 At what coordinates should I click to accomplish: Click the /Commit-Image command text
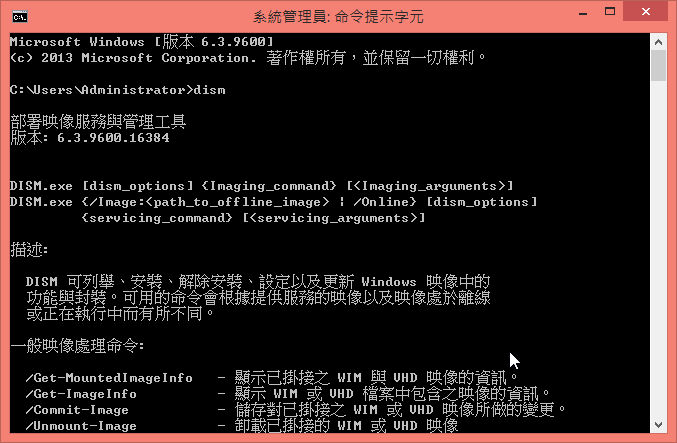click(77, 410)
